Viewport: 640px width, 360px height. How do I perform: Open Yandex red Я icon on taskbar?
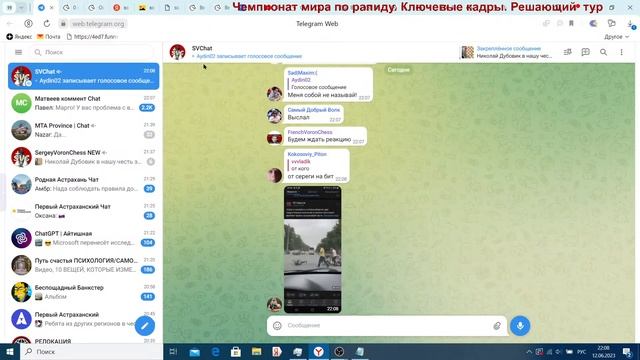[x=277, y=351]
